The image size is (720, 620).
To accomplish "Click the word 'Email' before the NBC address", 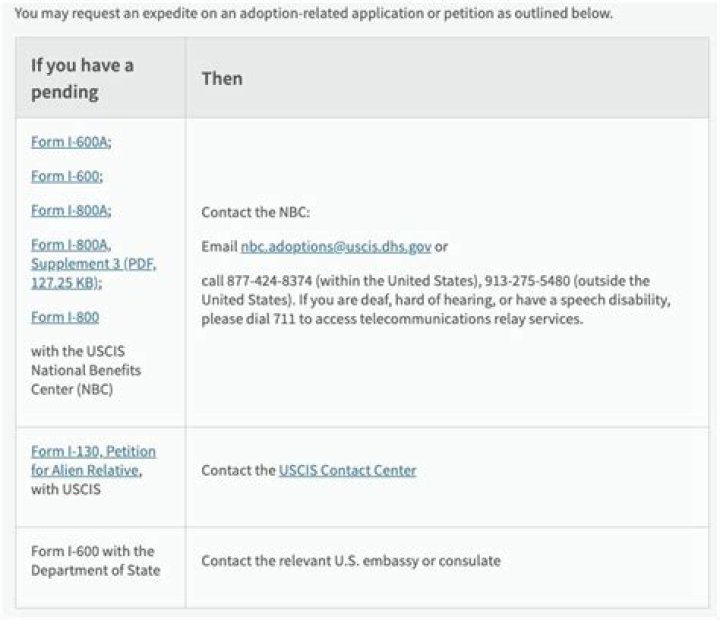I will pyautogui.click(x=219, y=247).
